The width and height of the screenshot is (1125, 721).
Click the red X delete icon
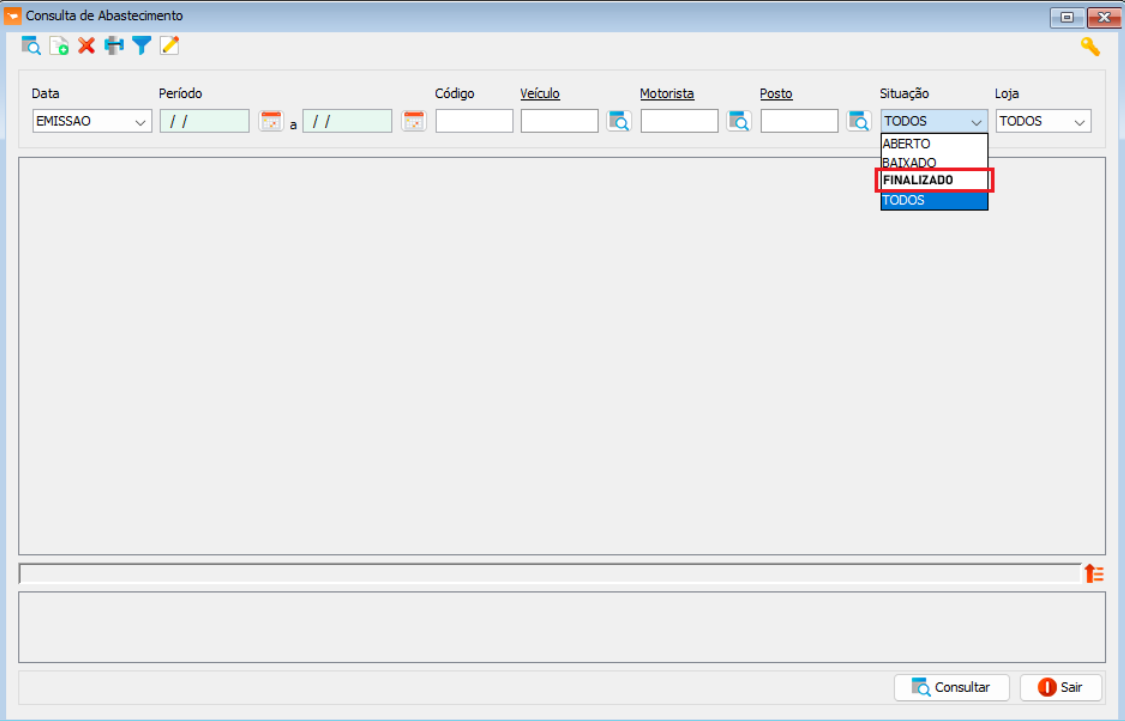click(x=87, y=46)
